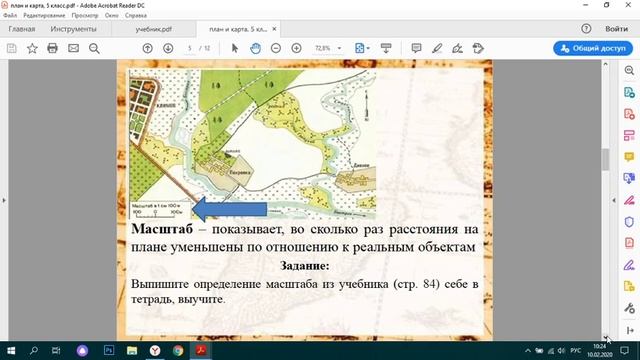Open Export PDF tool in sidebar

coord(629,93)
